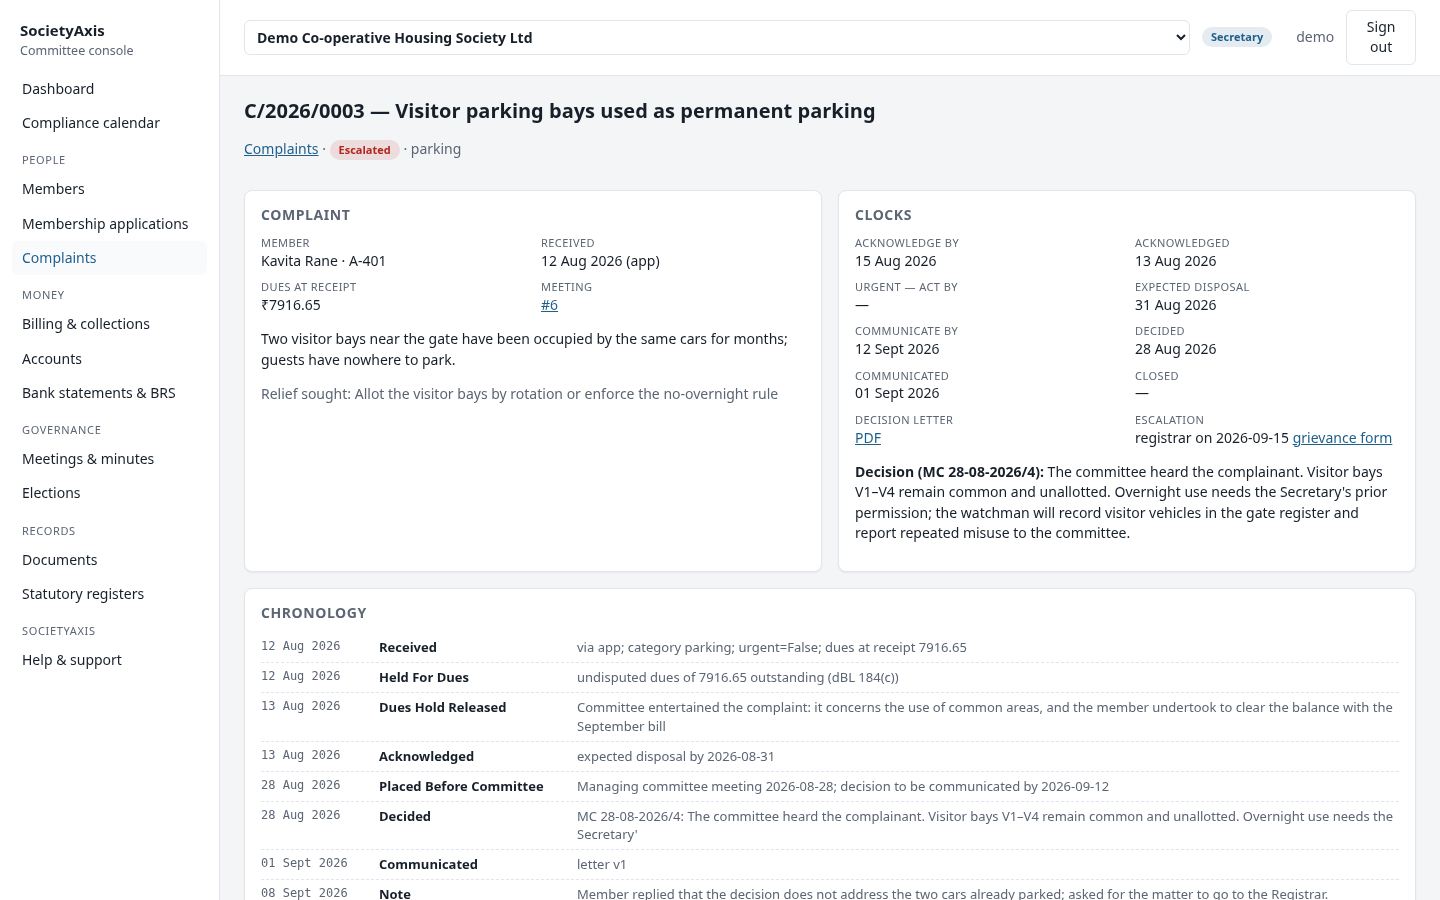Open the society selector dropdown

(x=716, y=38)
